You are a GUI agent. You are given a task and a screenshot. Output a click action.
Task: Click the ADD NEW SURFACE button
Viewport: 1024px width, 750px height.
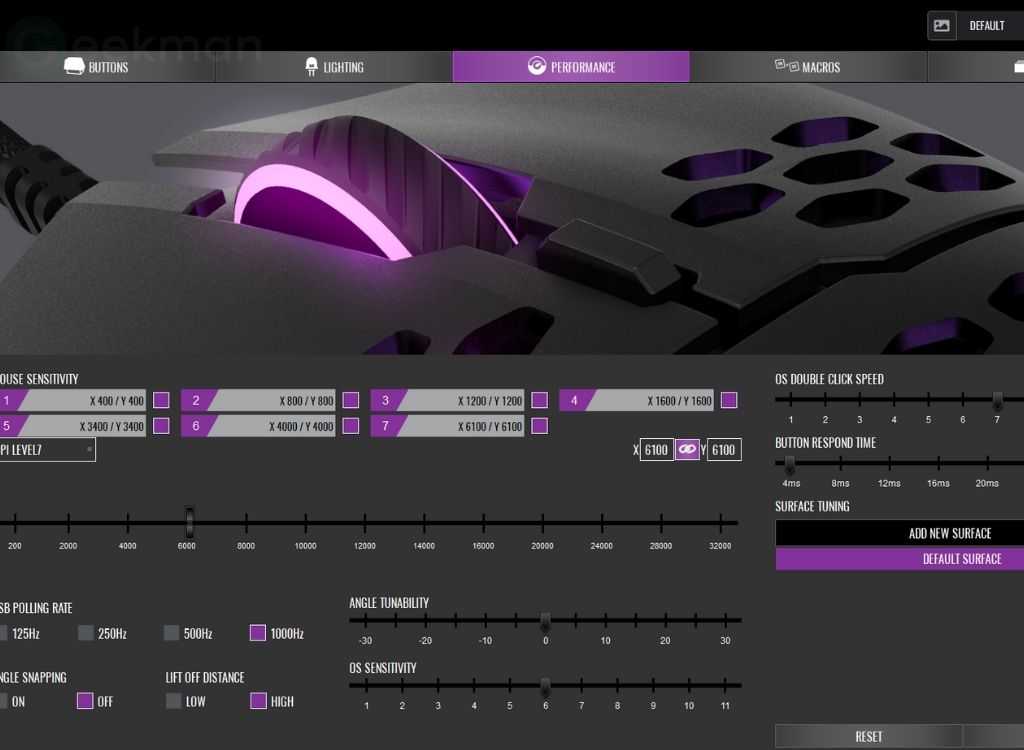[900, 533]
